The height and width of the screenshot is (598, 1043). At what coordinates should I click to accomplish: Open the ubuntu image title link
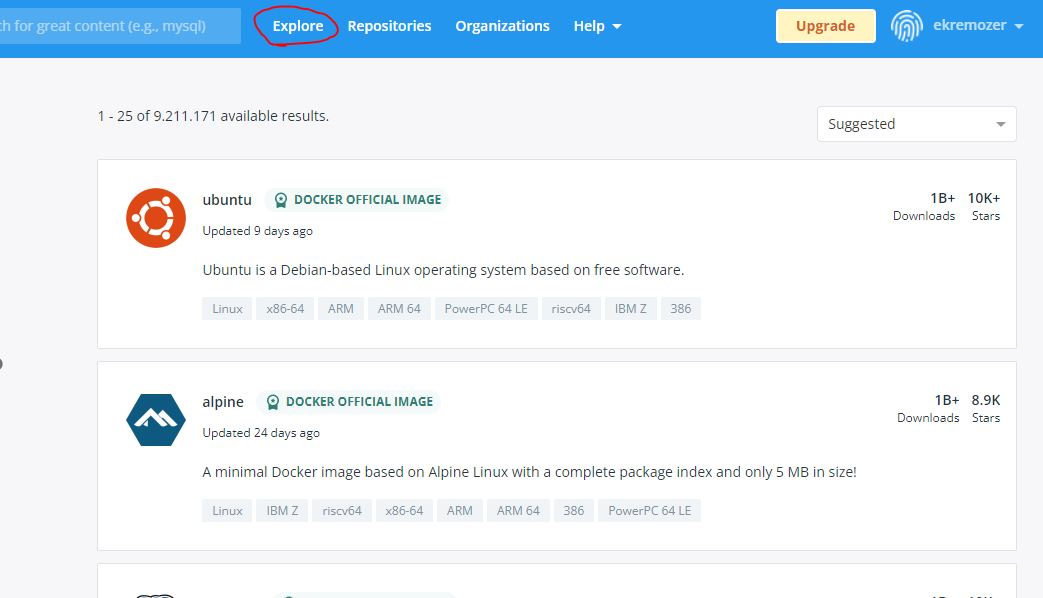(x=227, y=200)
